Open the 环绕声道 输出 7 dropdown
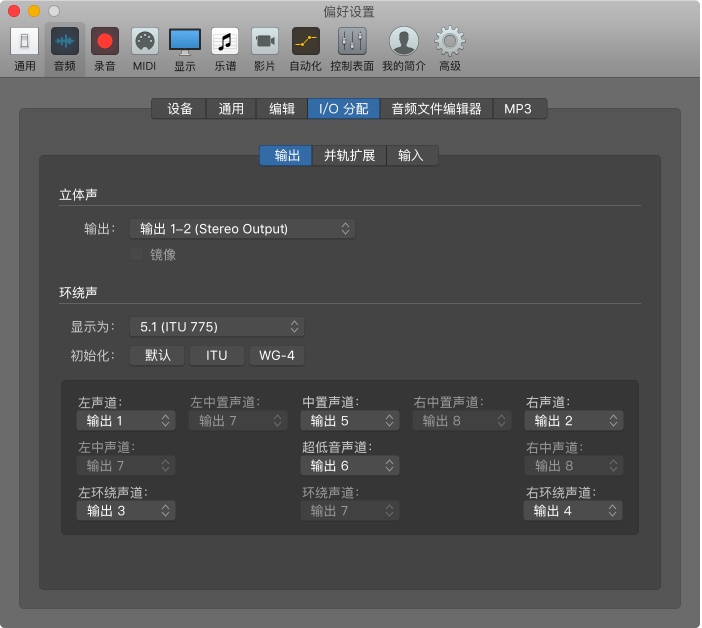 point(350,511)
